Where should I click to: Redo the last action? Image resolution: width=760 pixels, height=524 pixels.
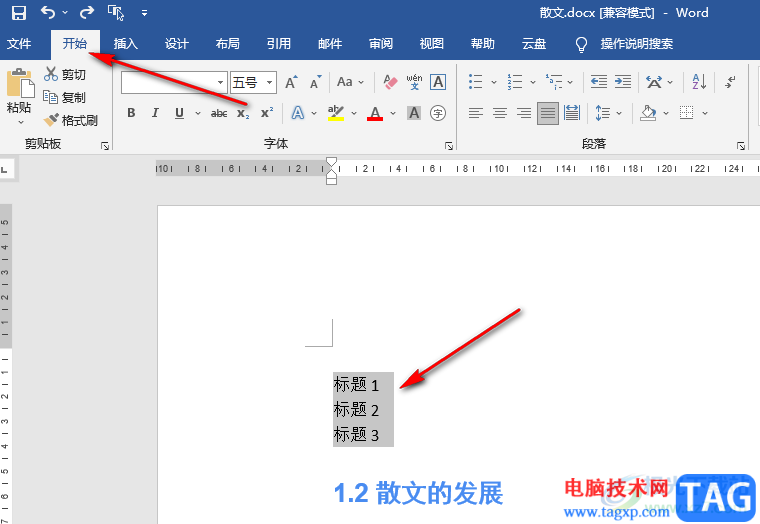86,12
